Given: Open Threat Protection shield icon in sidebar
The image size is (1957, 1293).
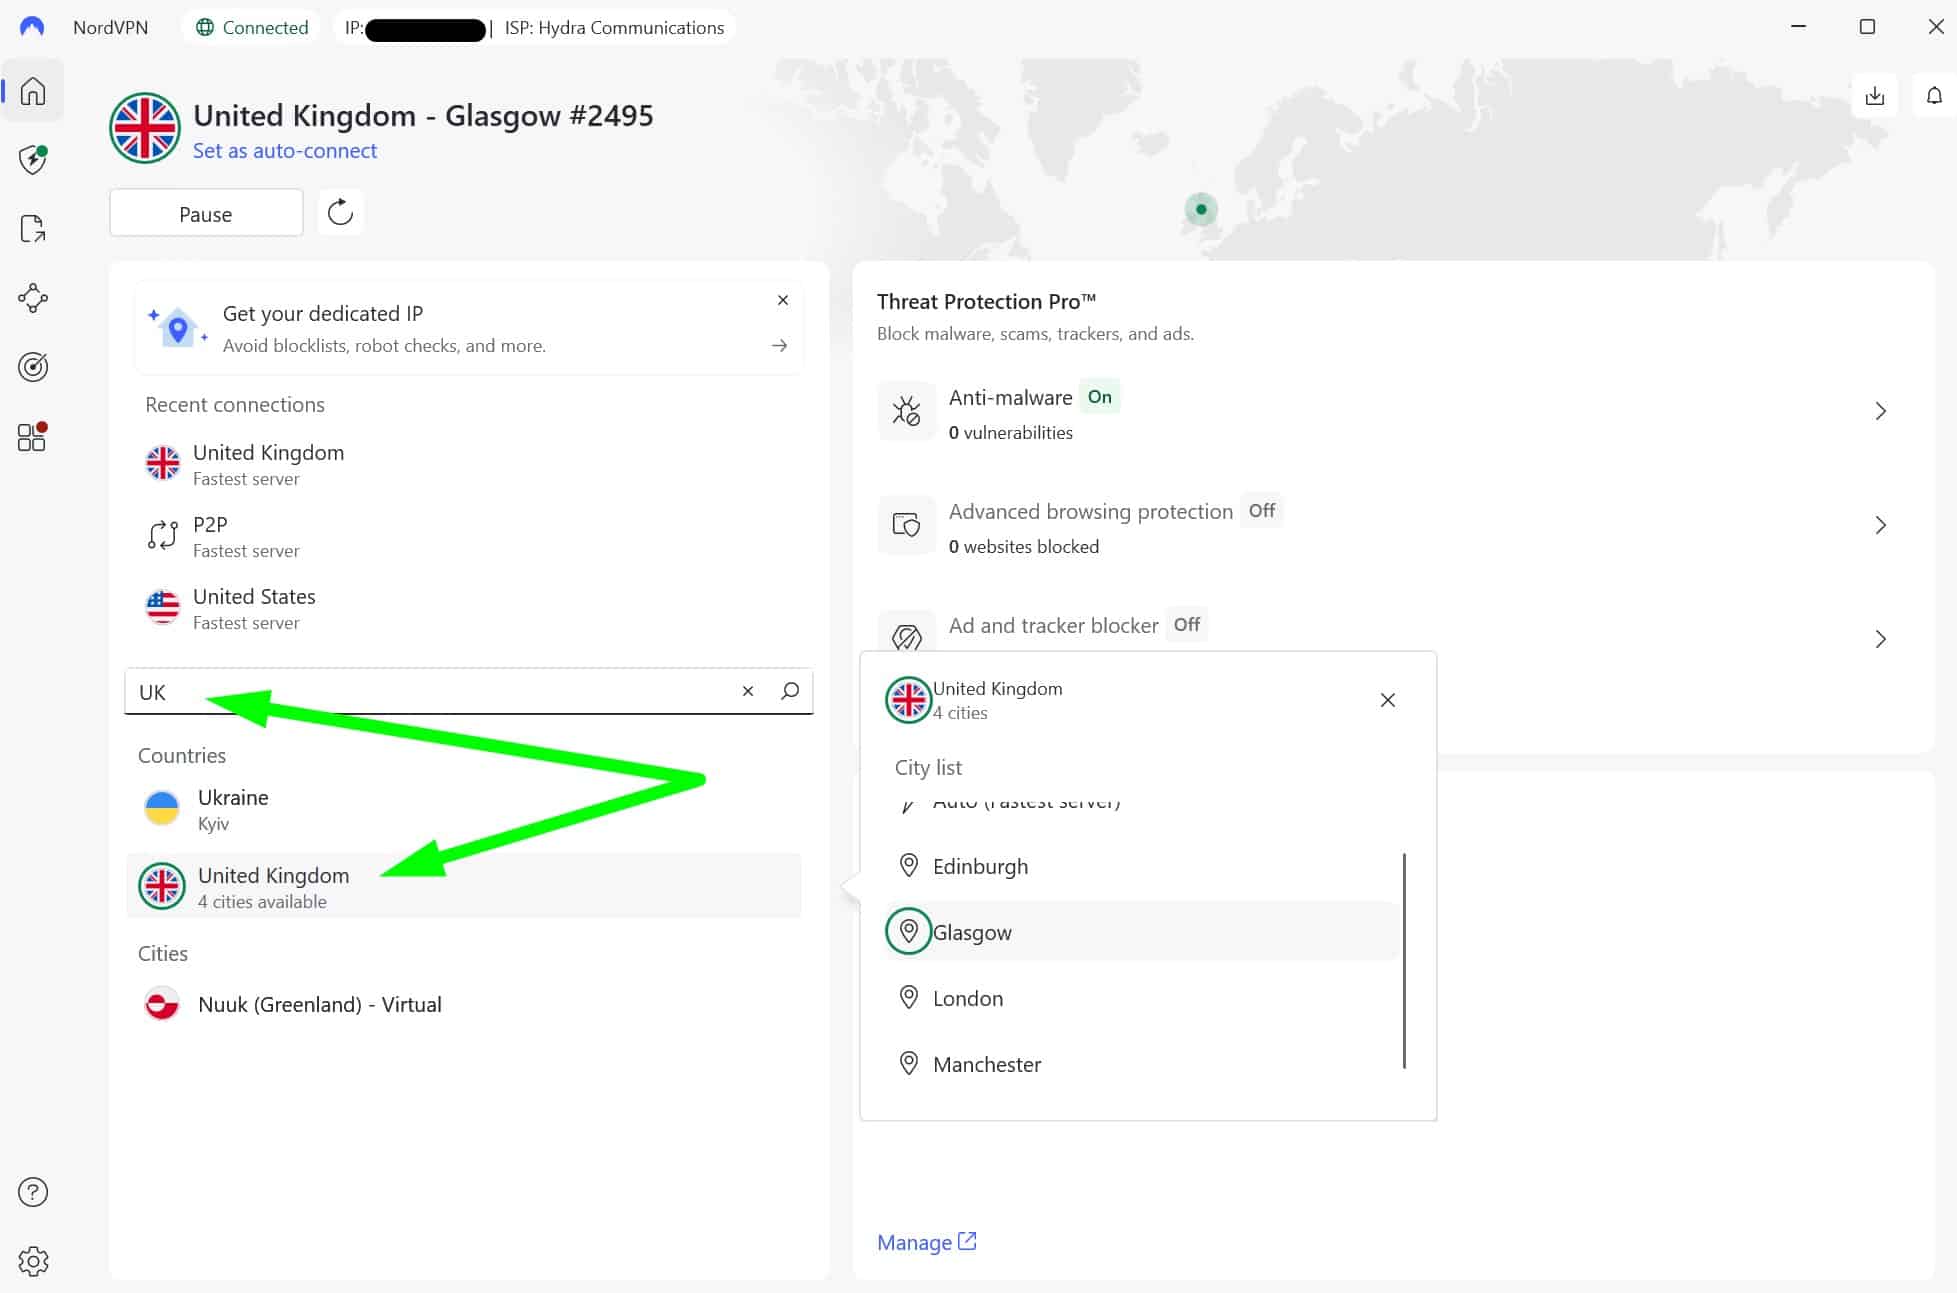Looking at the screenshot, I should coord(33,159).
